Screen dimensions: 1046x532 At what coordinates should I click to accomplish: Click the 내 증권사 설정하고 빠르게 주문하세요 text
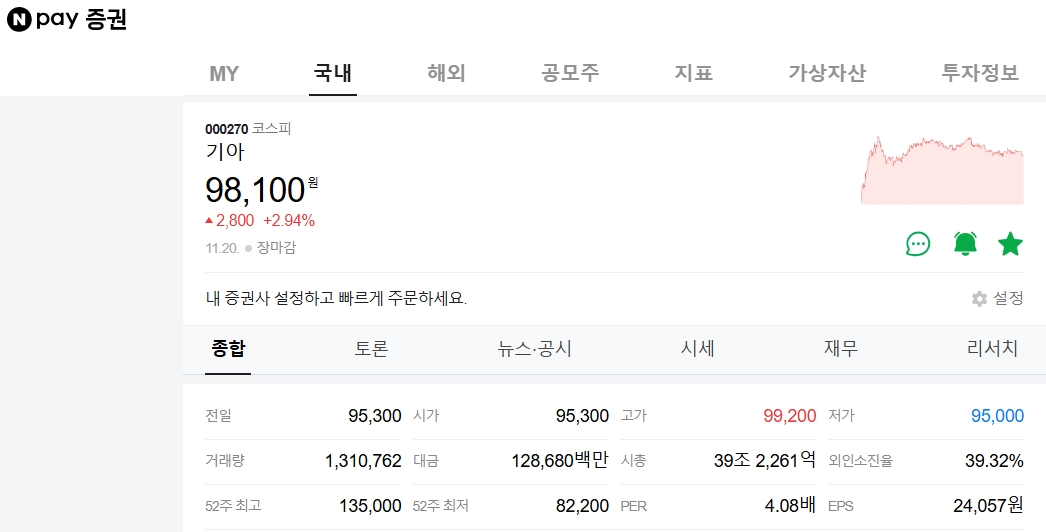(336, 298)
